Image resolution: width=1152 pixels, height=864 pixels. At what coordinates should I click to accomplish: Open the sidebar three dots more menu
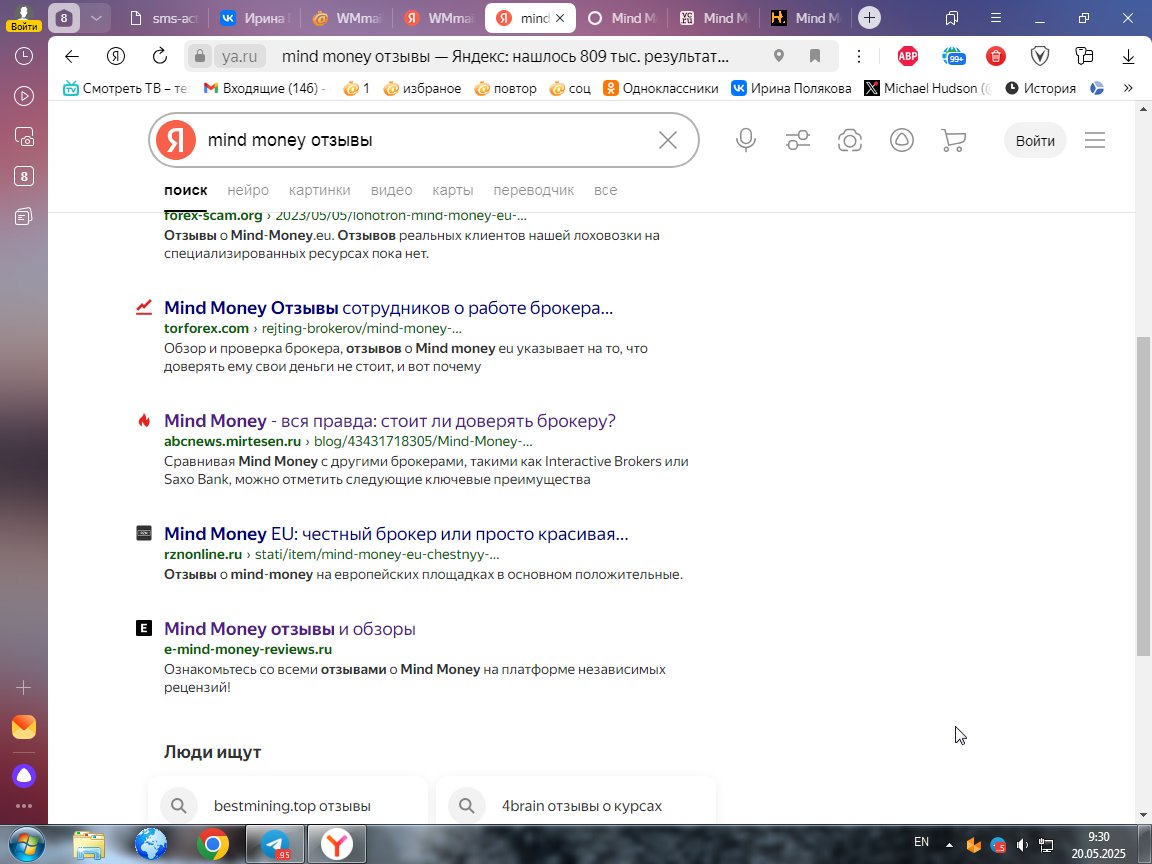(x=24, y=806)
